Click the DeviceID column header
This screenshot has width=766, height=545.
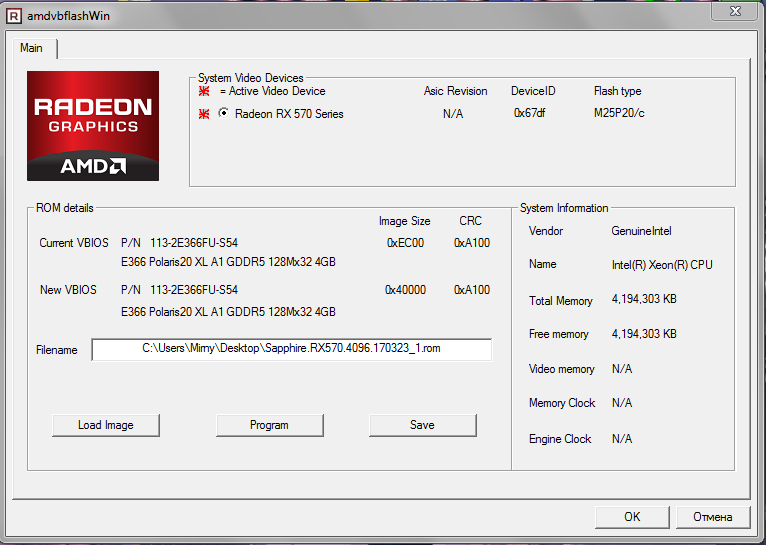(x=533, y=91)
